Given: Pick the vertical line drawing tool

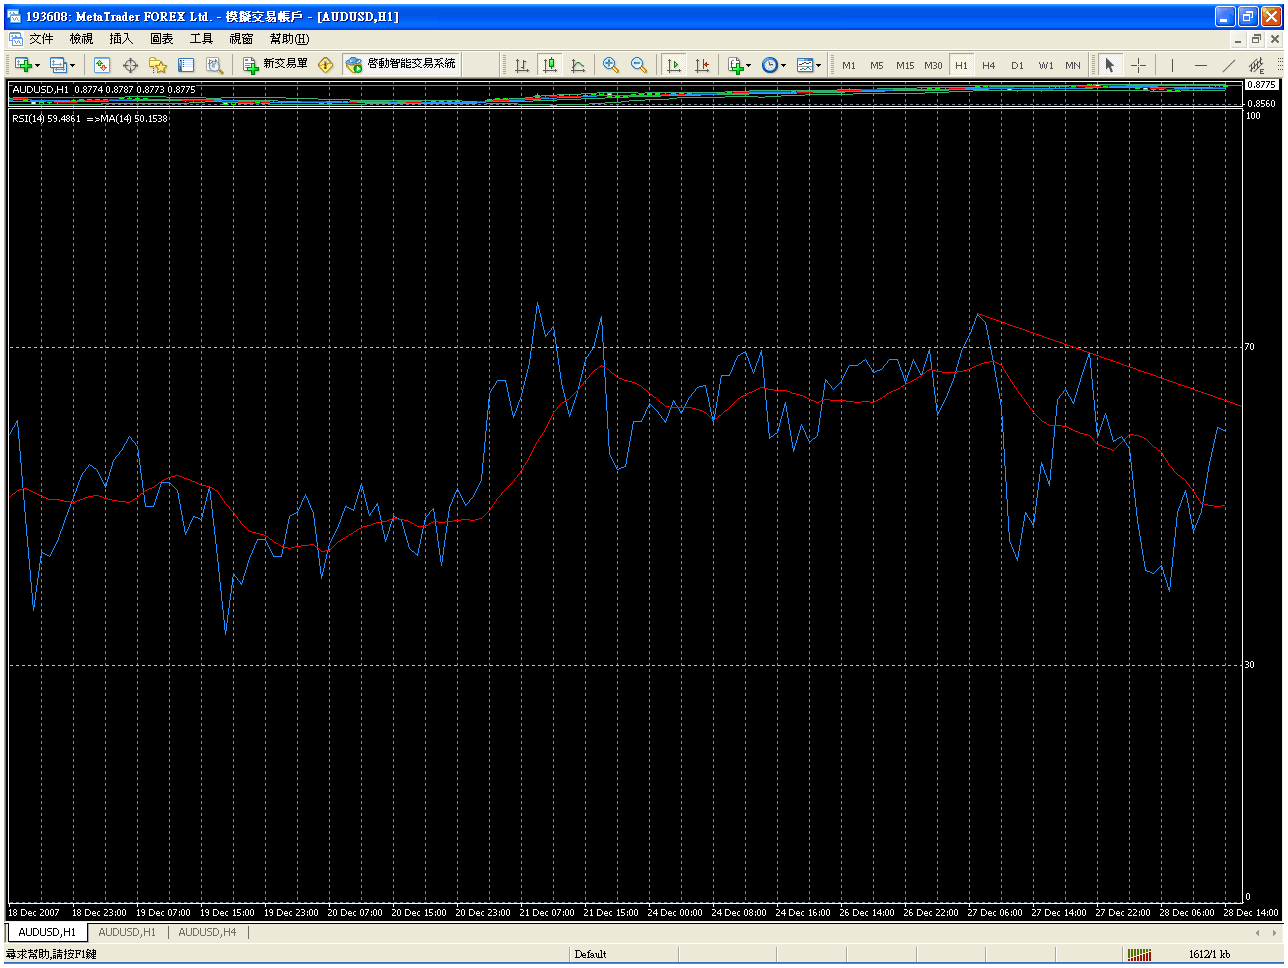Looking at the screenshot, I should click(x=1171, y=65).
